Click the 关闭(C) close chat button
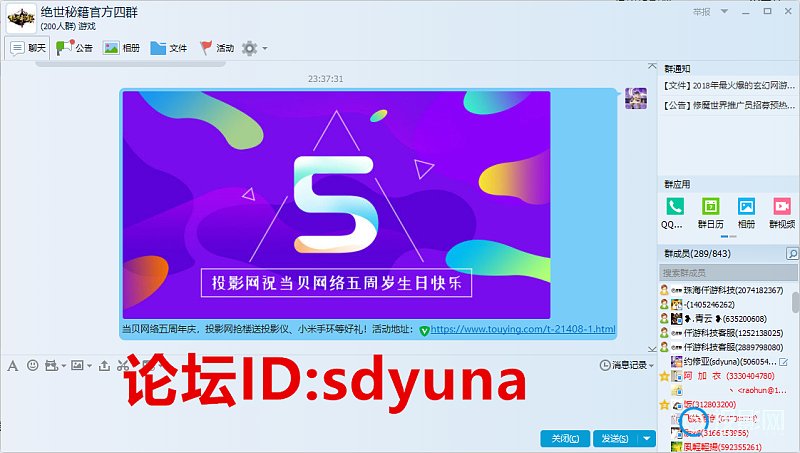Image resolution: width=800 pixels, height=453 pixels. coord(565,438)
